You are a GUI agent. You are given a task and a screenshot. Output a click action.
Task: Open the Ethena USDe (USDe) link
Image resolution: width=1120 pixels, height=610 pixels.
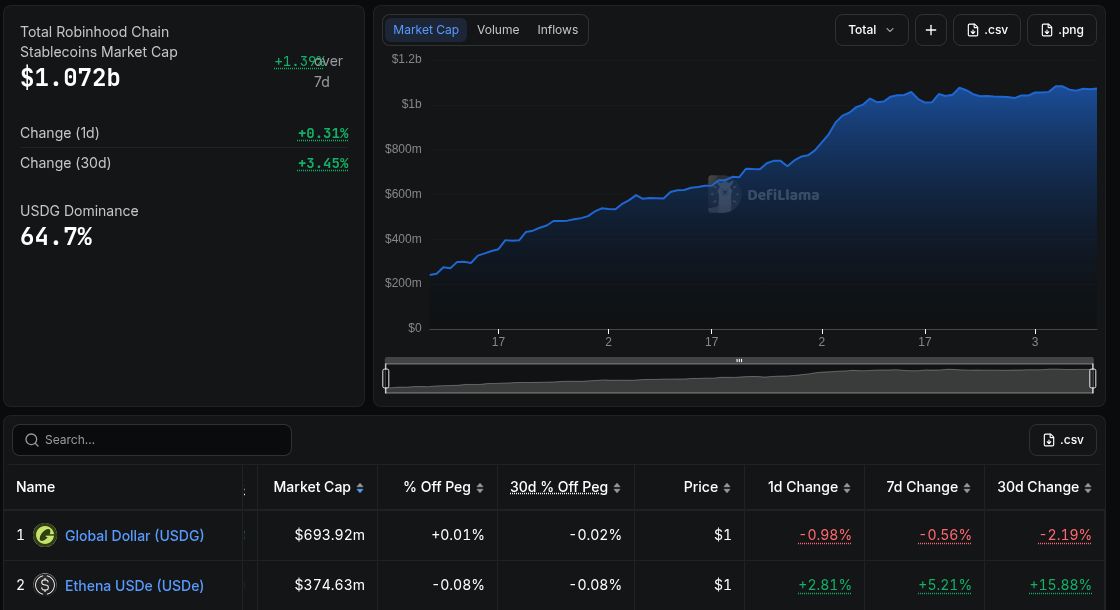[134, 586]
